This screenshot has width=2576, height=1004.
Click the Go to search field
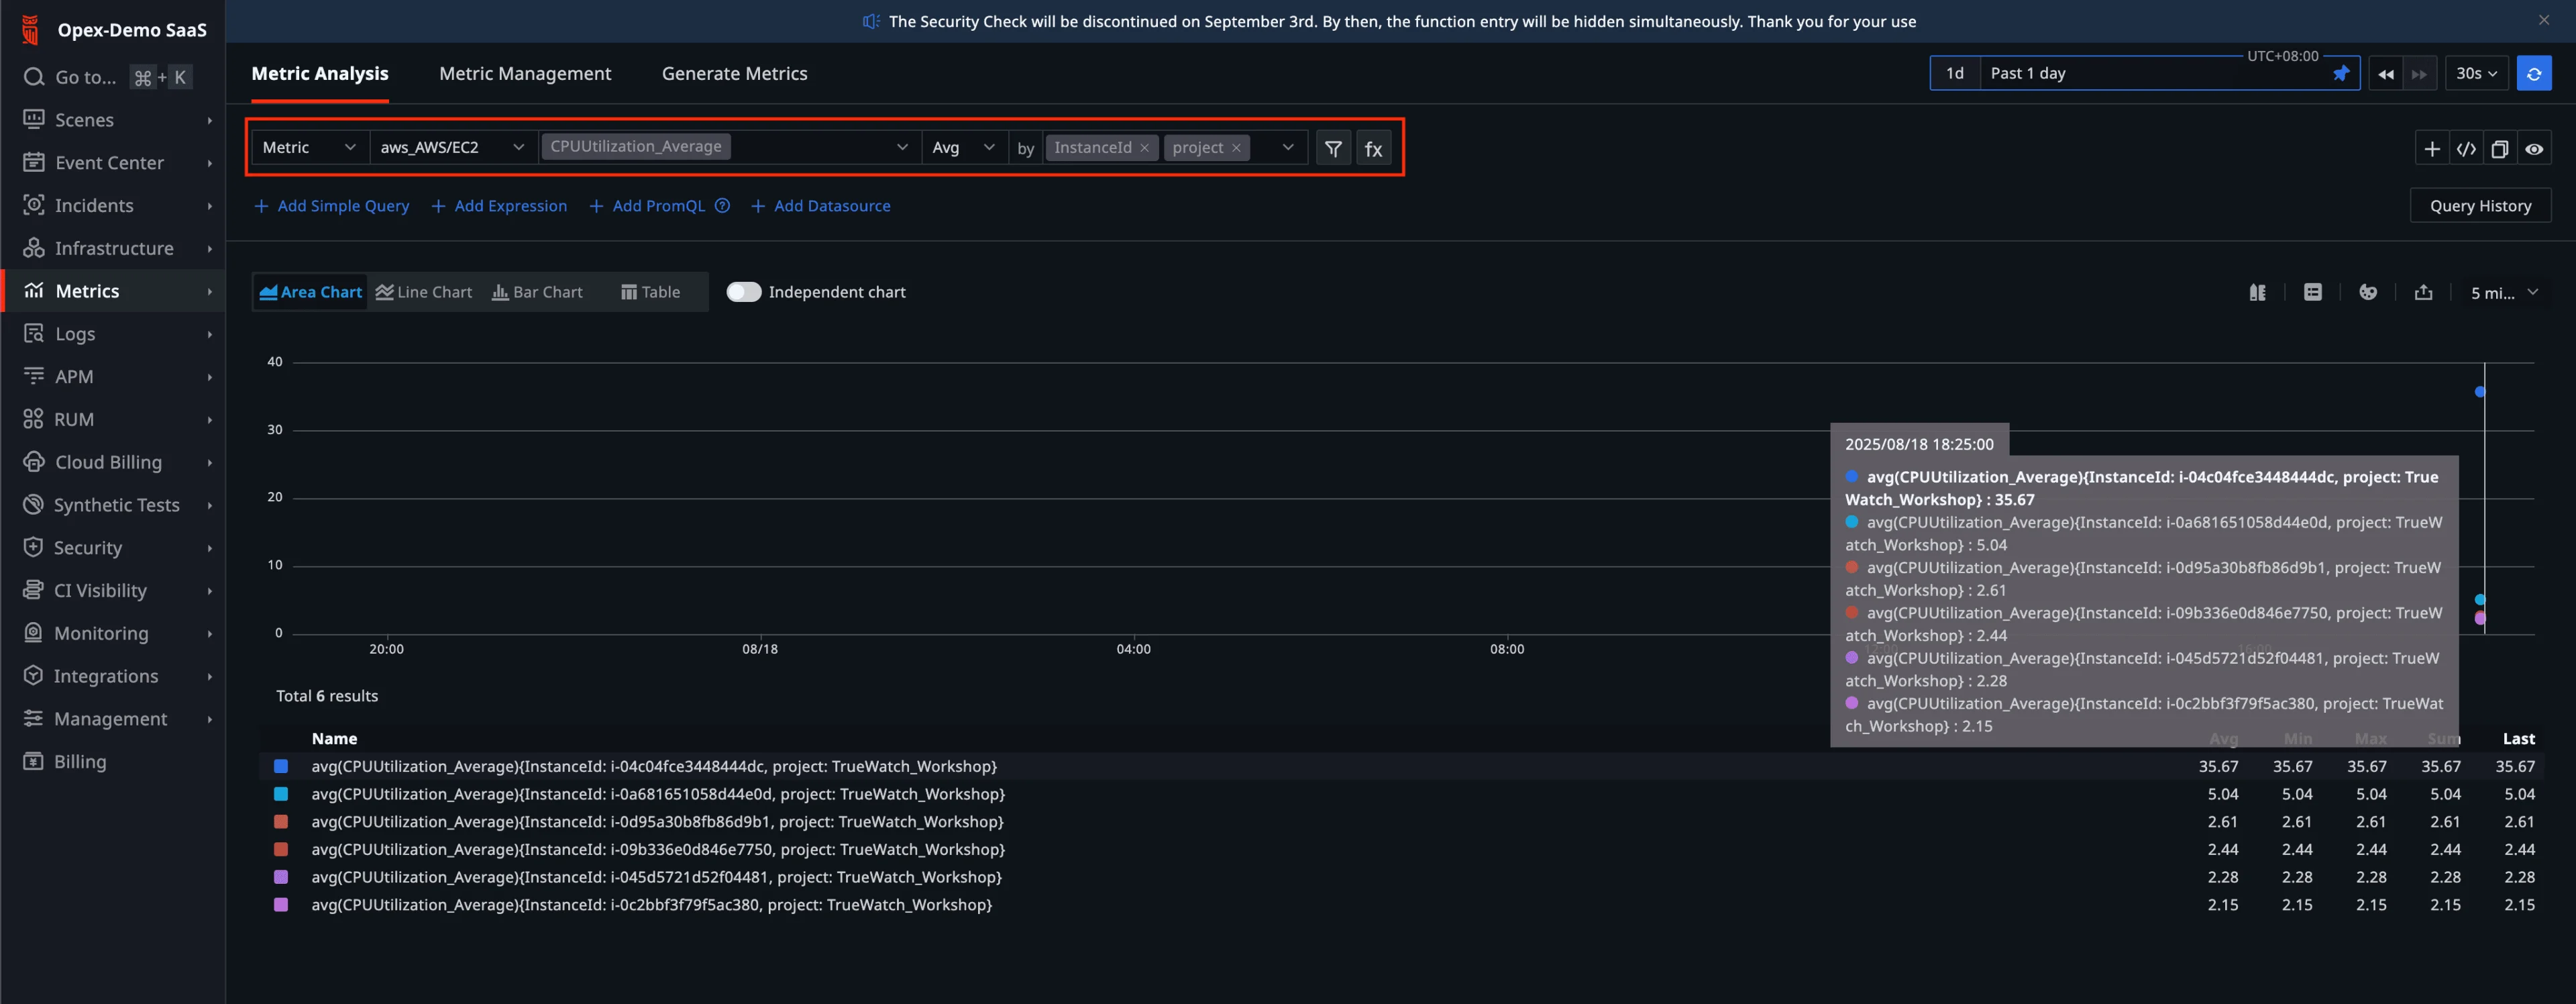[85, 77]
